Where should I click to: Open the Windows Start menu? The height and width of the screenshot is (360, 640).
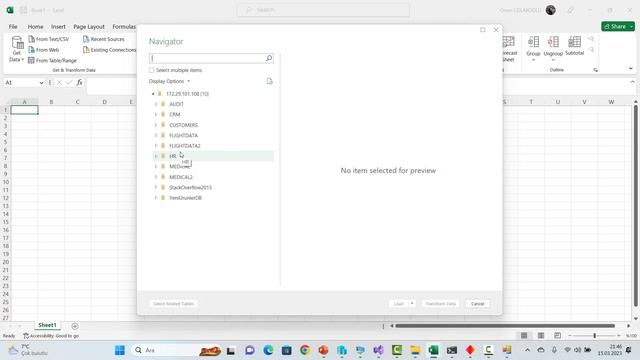[120, 350]
